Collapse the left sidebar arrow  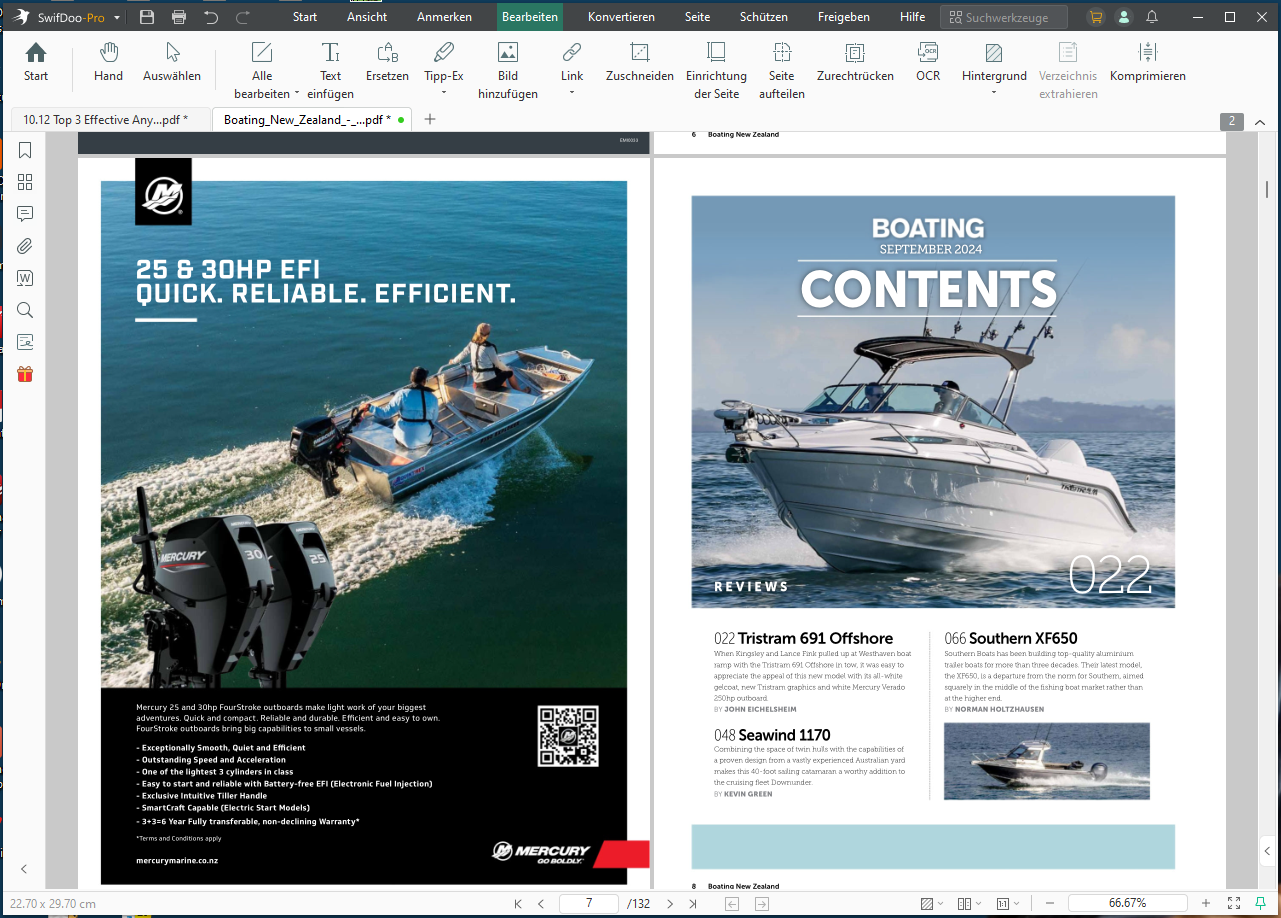tap(25, 869)
